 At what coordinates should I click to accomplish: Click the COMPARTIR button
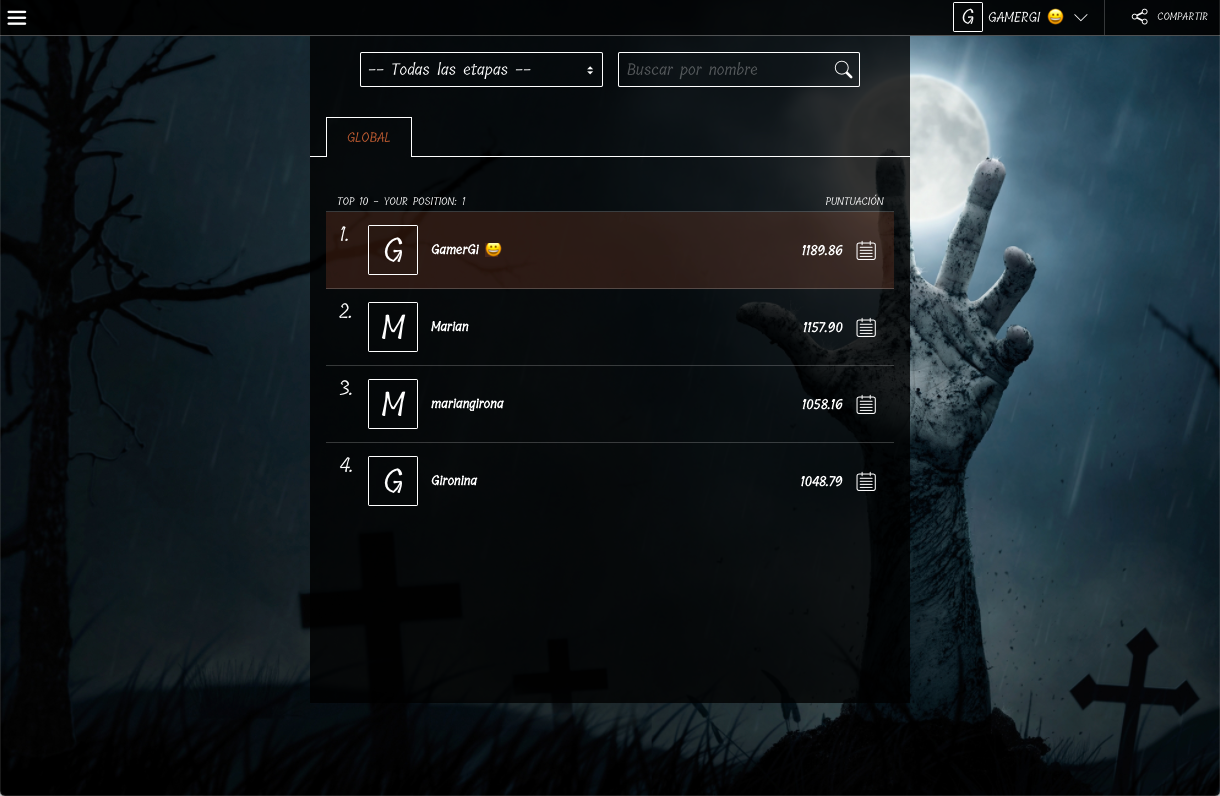pyautogui.click(x=1182, y=17)
